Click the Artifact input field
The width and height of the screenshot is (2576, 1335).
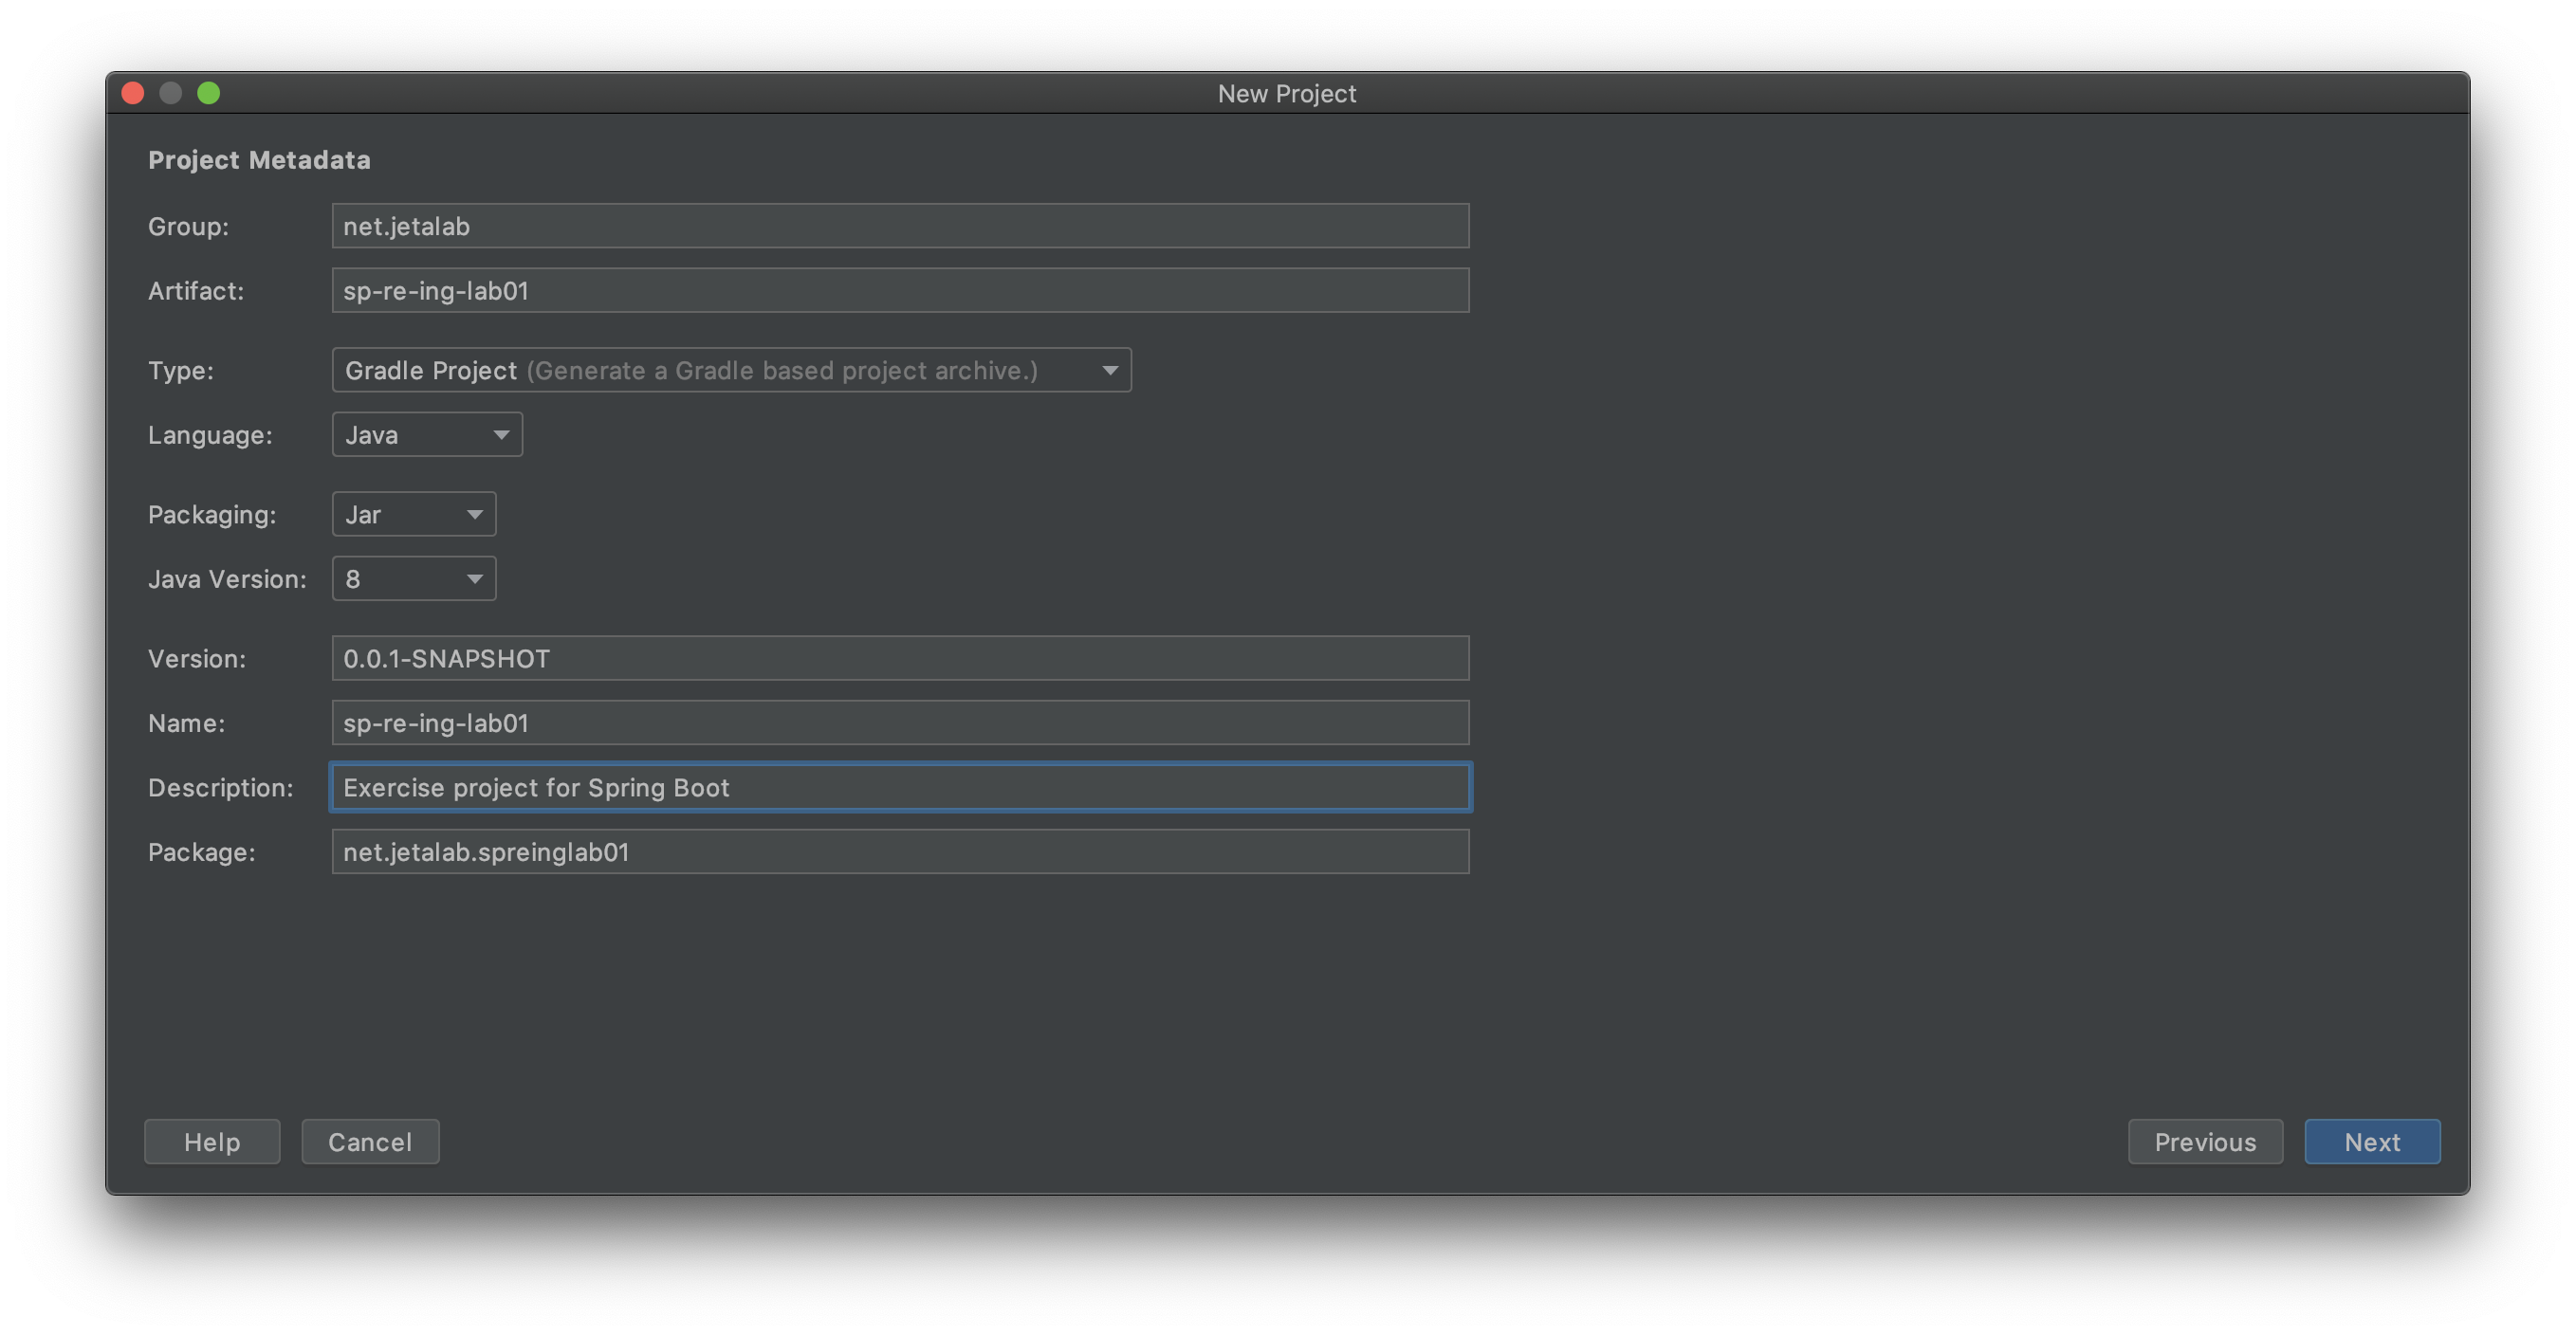(900, 290)
